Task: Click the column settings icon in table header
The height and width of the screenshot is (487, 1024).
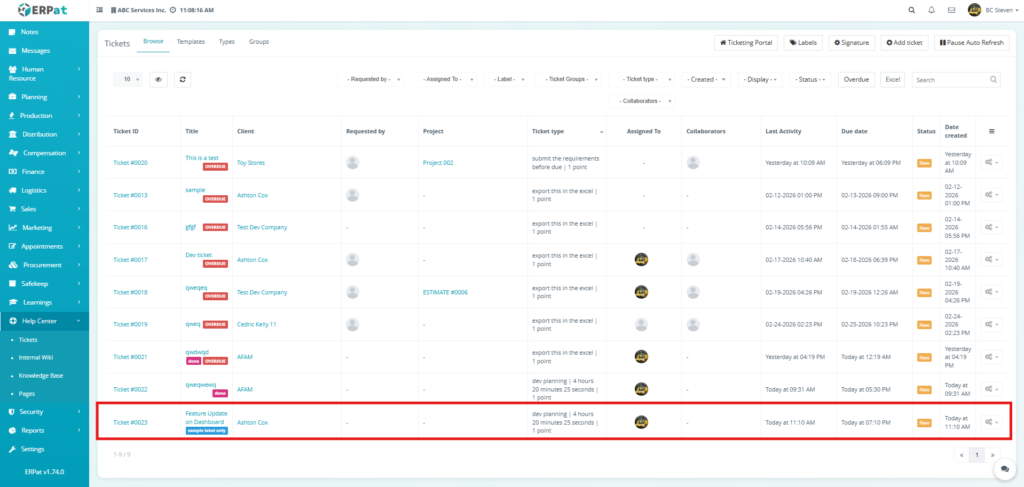Action: coord(991,131)
